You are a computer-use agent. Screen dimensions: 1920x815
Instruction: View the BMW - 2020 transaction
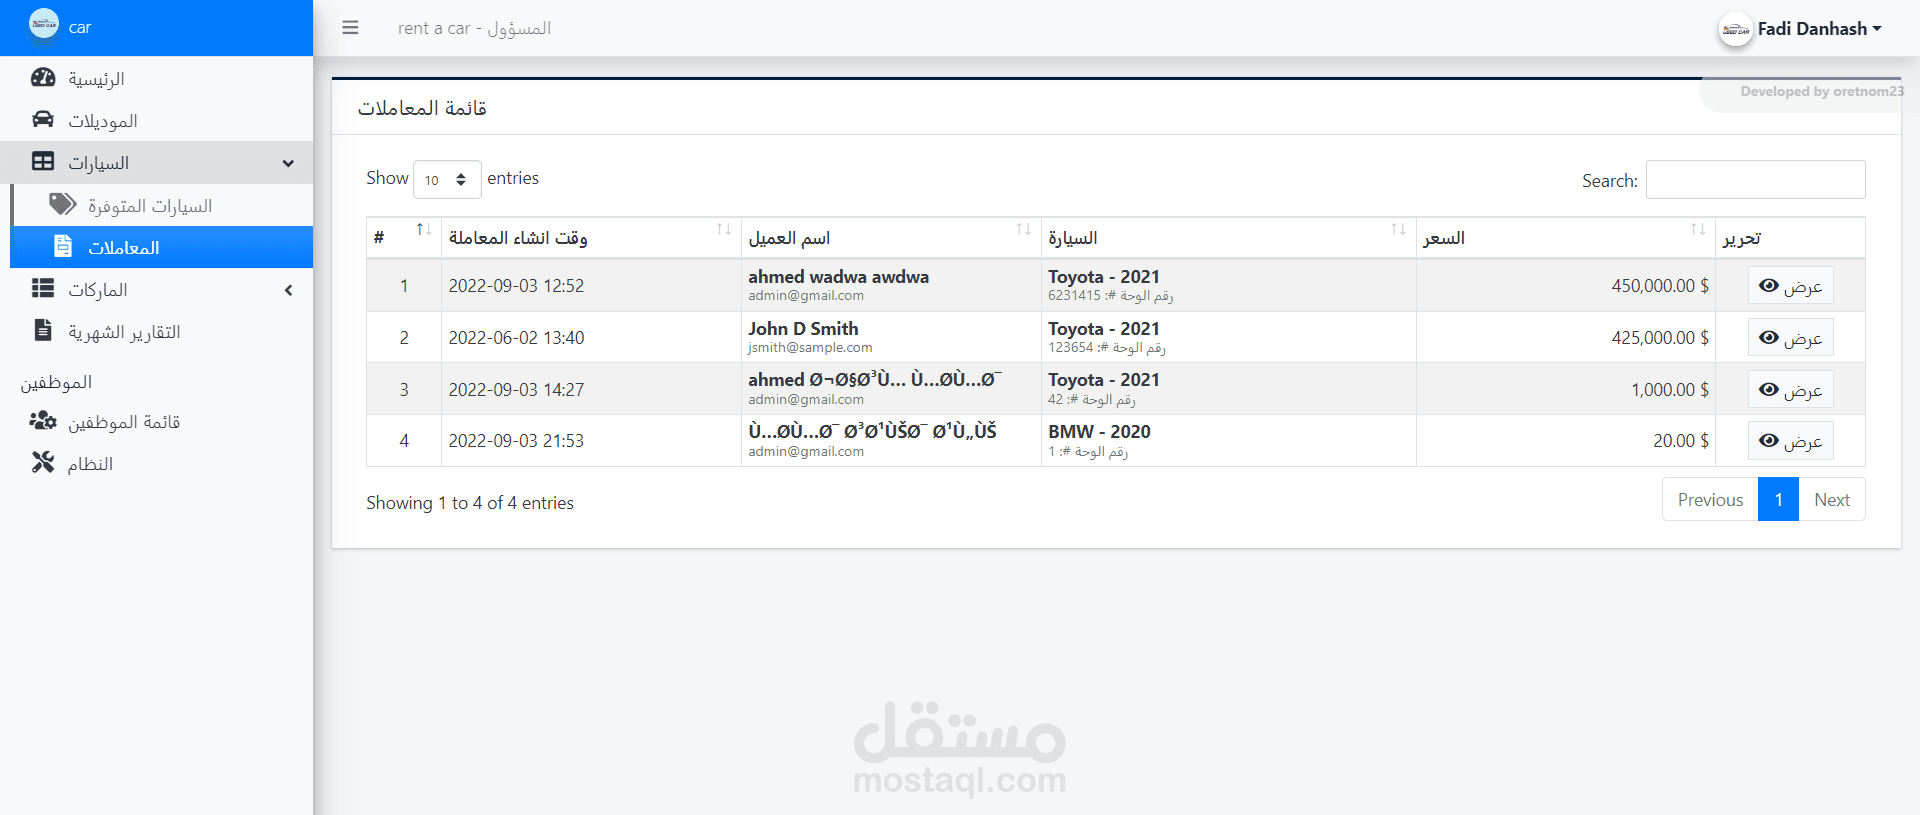[1790, 441]
